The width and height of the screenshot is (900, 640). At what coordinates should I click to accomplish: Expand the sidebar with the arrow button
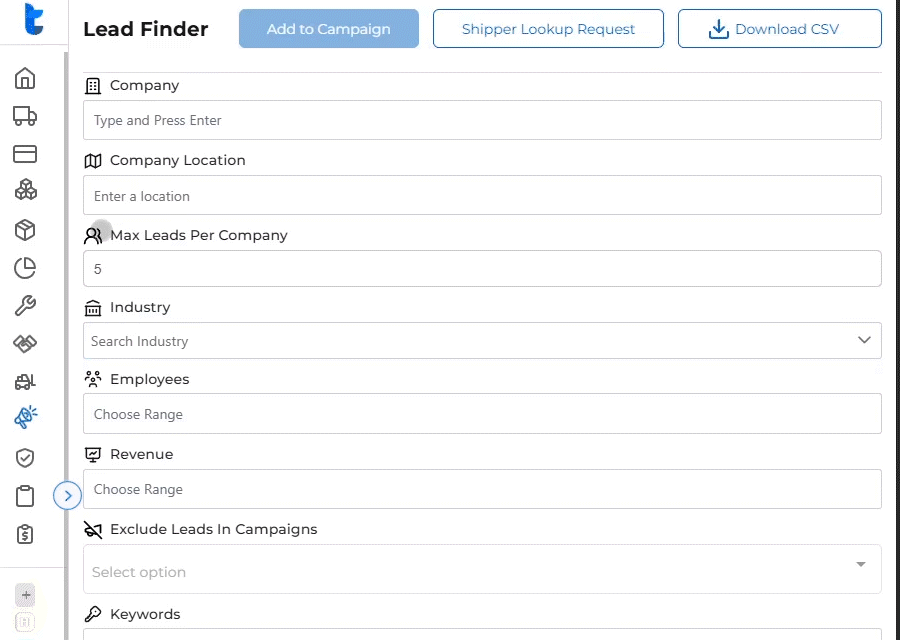[x=67, y=495]
